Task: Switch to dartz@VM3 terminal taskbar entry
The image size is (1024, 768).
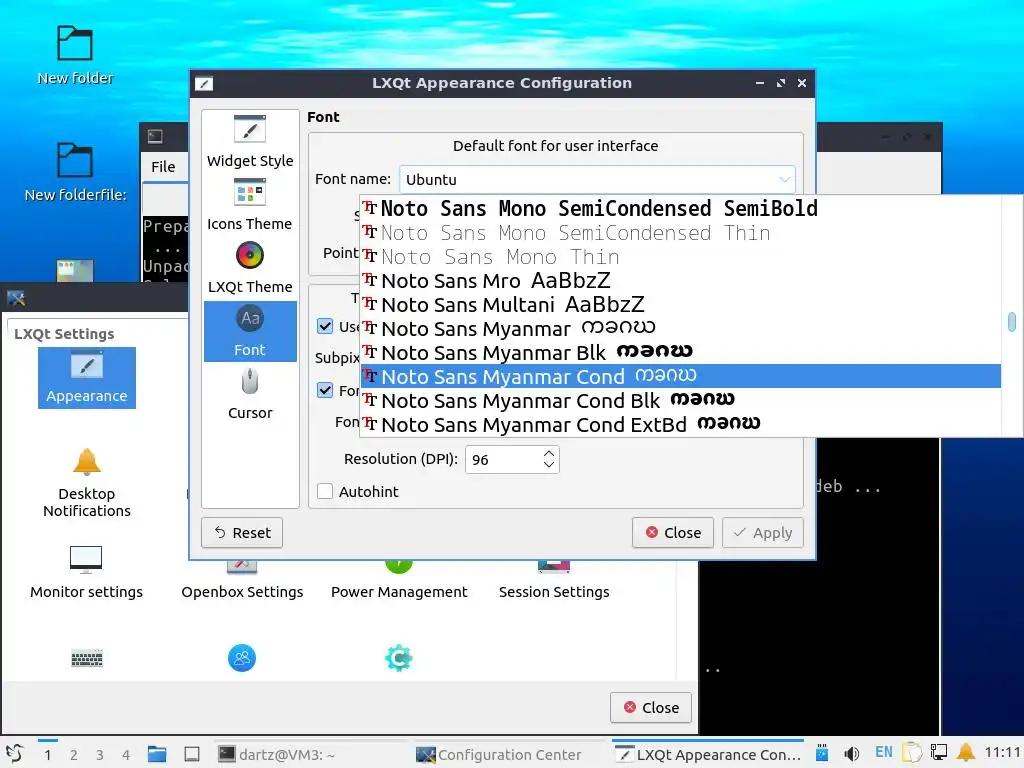Action: pyautogui.click(x=312, y=754)
